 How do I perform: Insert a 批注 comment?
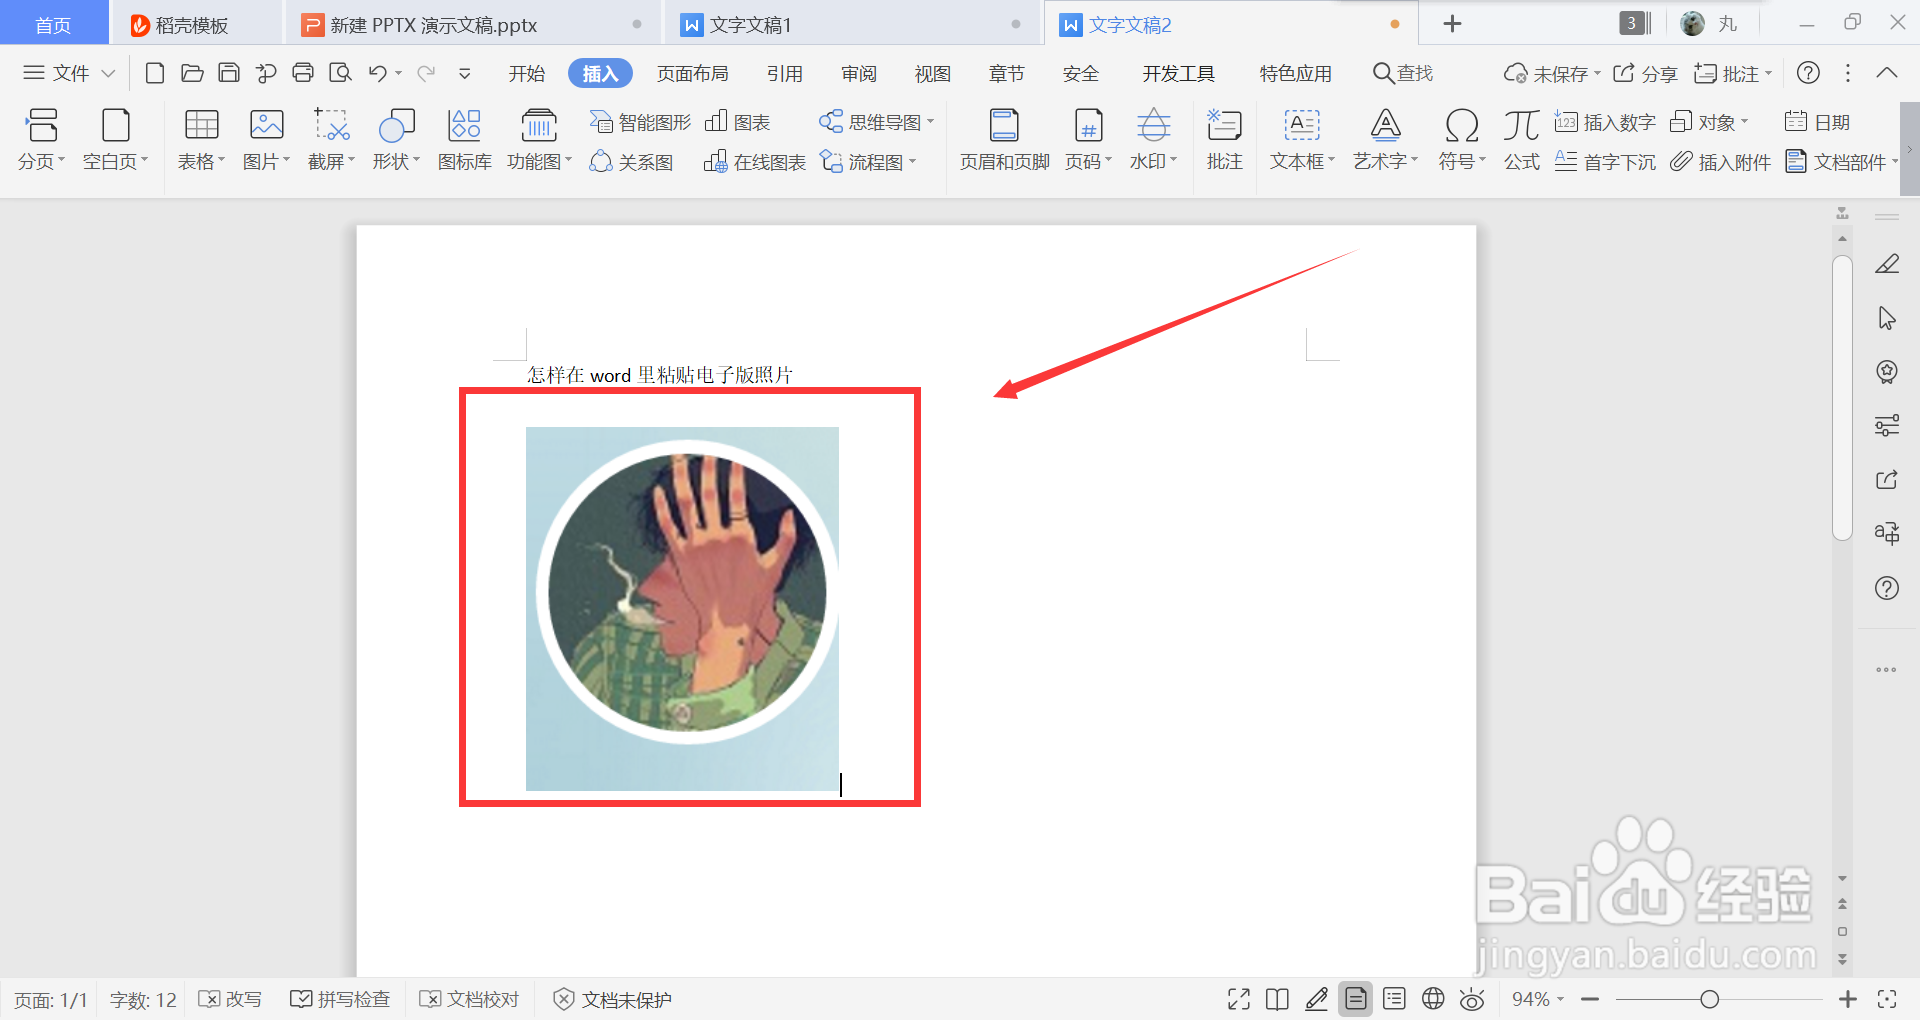(1224, 139)
